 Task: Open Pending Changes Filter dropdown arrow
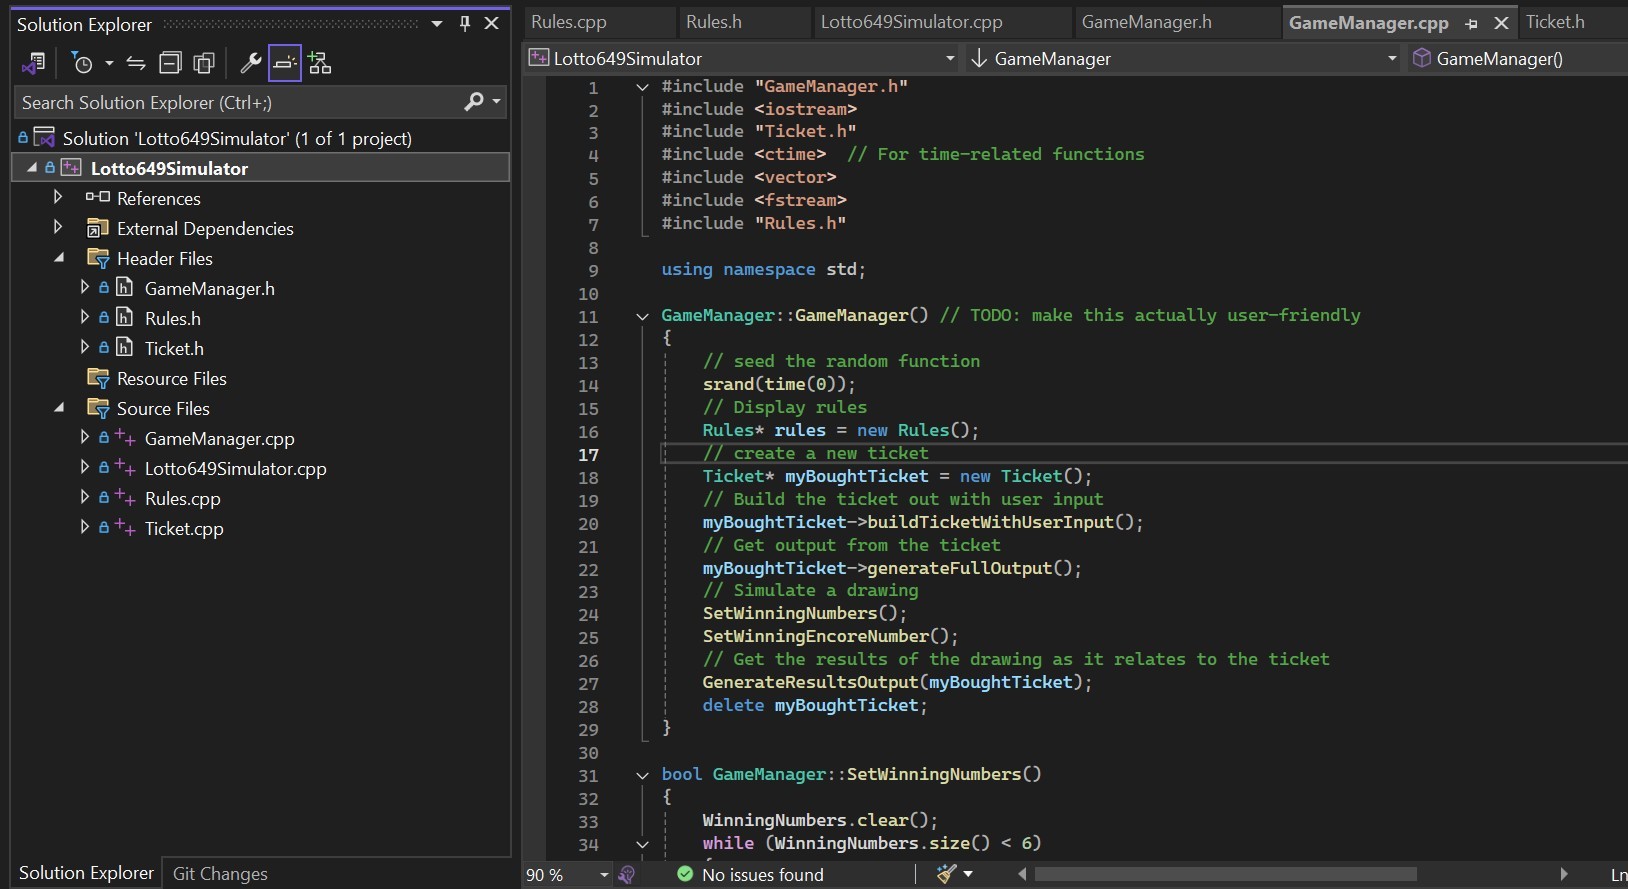(x=109, y=64)
